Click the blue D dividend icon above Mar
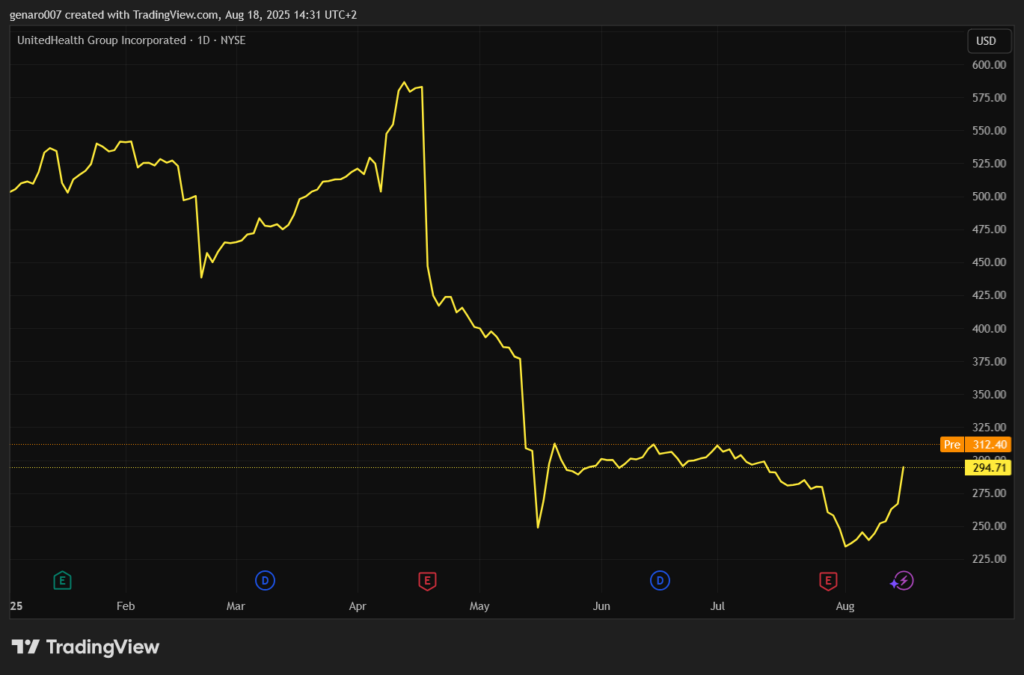Screen dimensions: 1024x675 tap(265, 580)
